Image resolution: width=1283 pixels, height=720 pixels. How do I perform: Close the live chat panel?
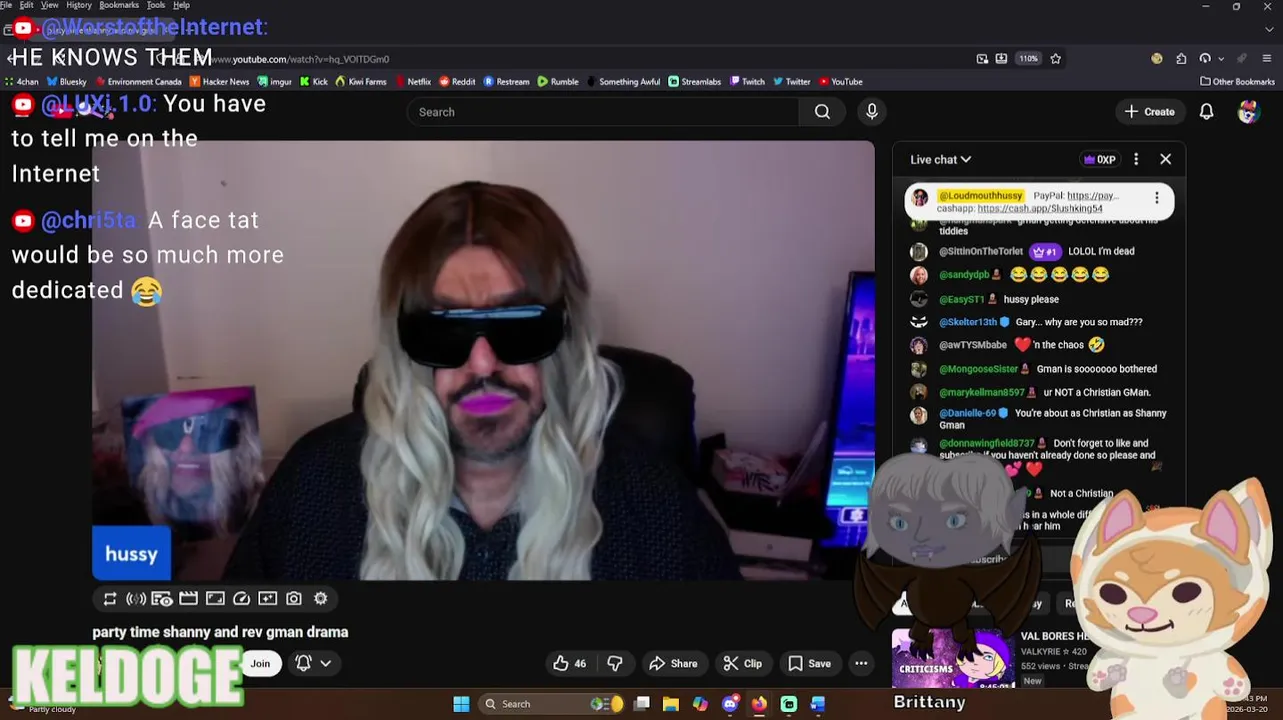pyautogui.click(x=1165, y=159)
